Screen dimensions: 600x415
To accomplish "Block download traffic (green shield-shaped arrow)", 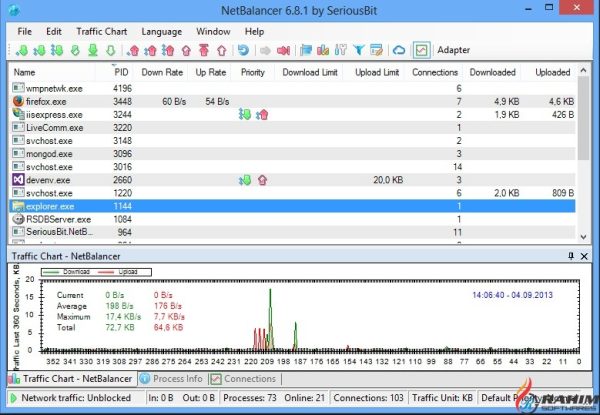I will click(75, 50).
